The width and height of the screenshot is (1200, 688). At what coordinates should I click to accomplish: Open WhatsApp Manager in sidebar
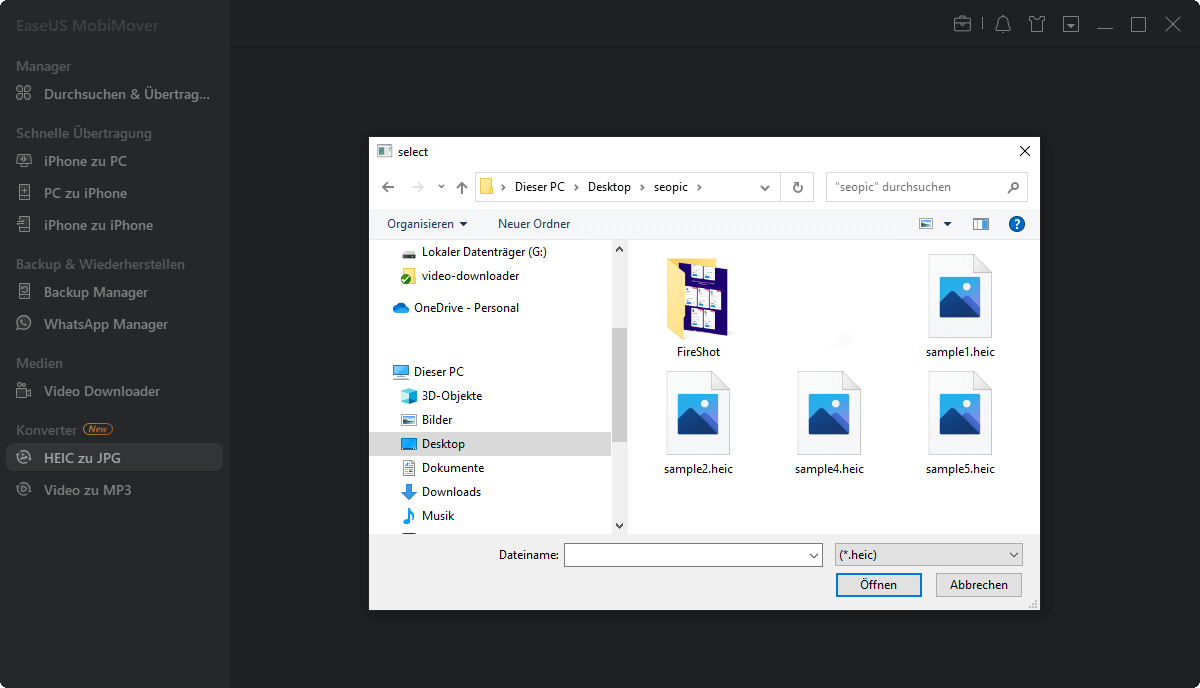pos(115,324)
